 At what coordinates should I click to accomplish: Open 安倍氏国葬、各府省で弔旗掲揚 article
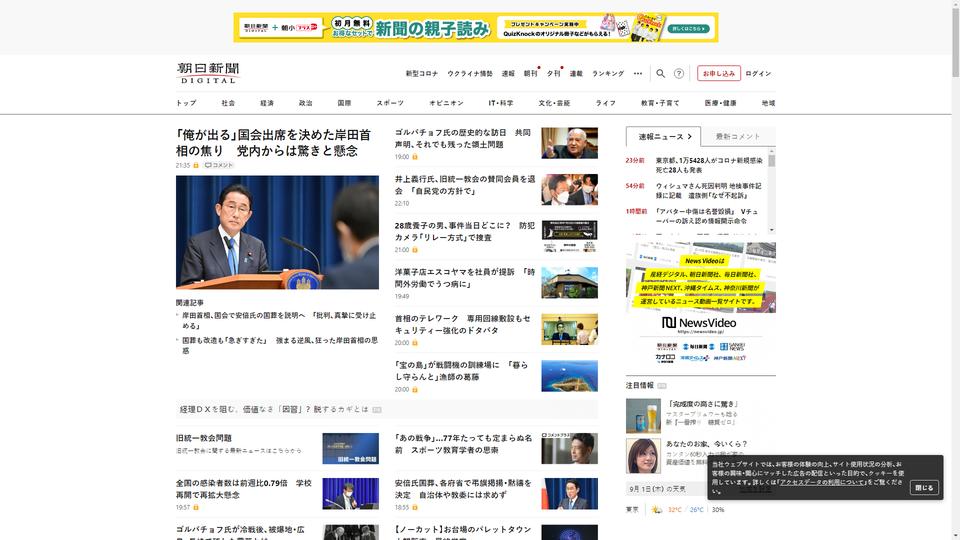[x=463, y=489]
